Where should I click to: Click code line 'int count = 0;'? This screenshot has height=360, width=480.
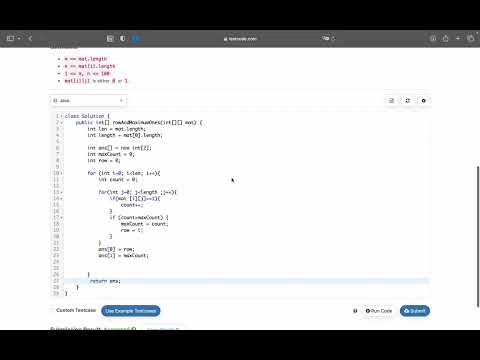[x=118, y=180]
